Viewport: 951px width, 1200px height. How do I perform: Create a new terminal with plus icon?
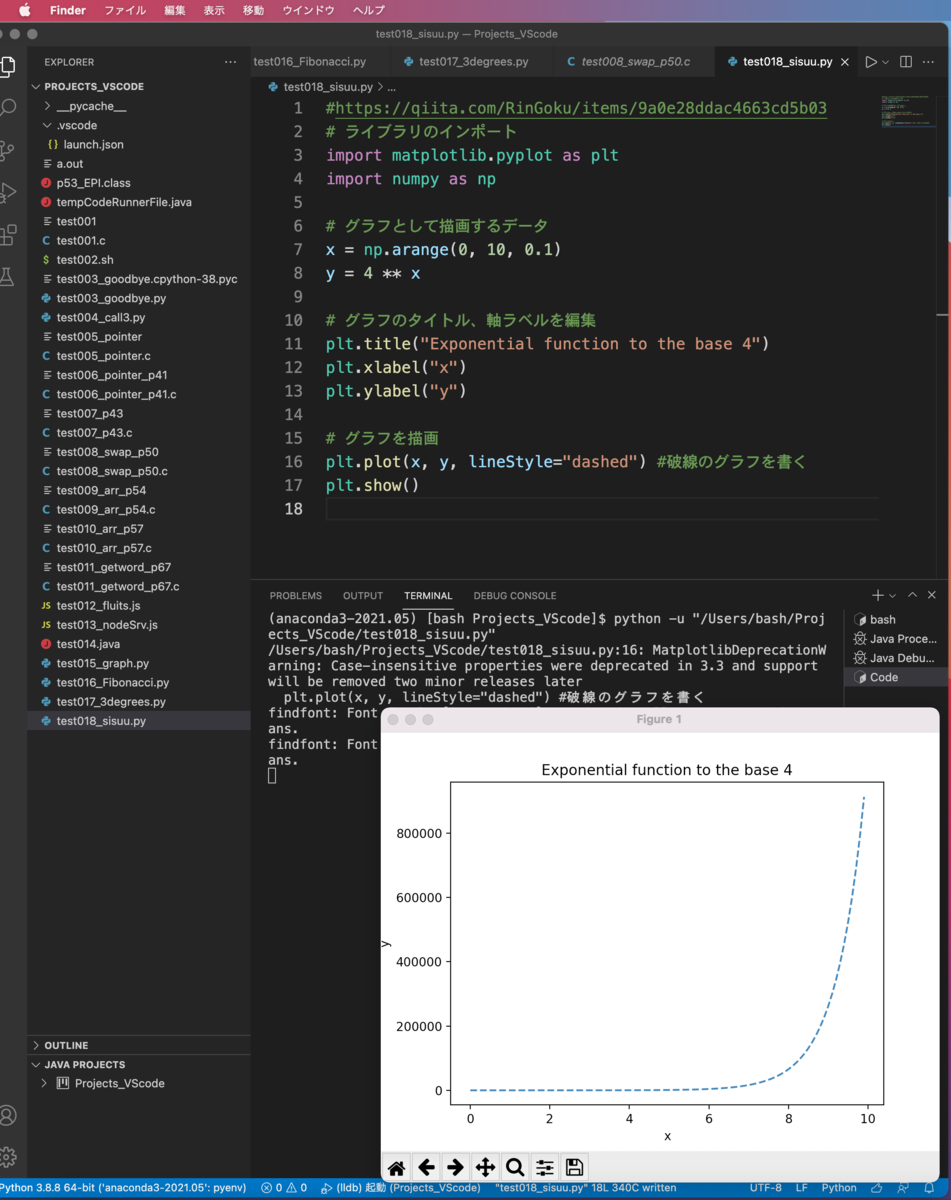tap(877, 595)
